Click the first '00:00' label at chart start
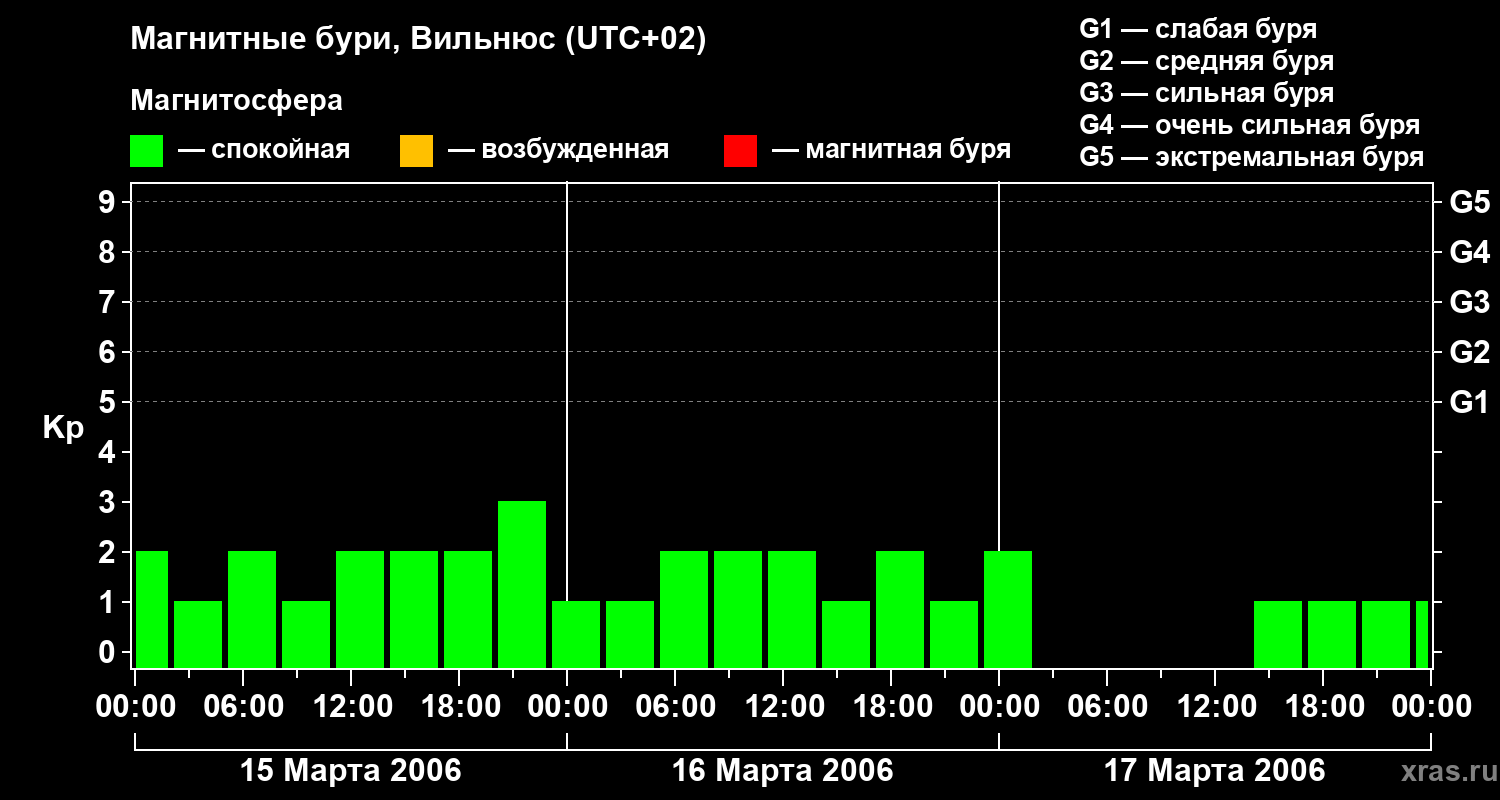The image size is (1500, 800). point(136,706)
